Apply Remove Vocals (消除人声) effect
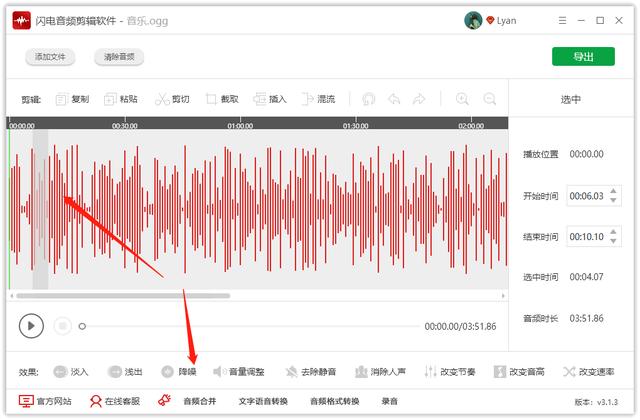 click(x=380, y=371)
